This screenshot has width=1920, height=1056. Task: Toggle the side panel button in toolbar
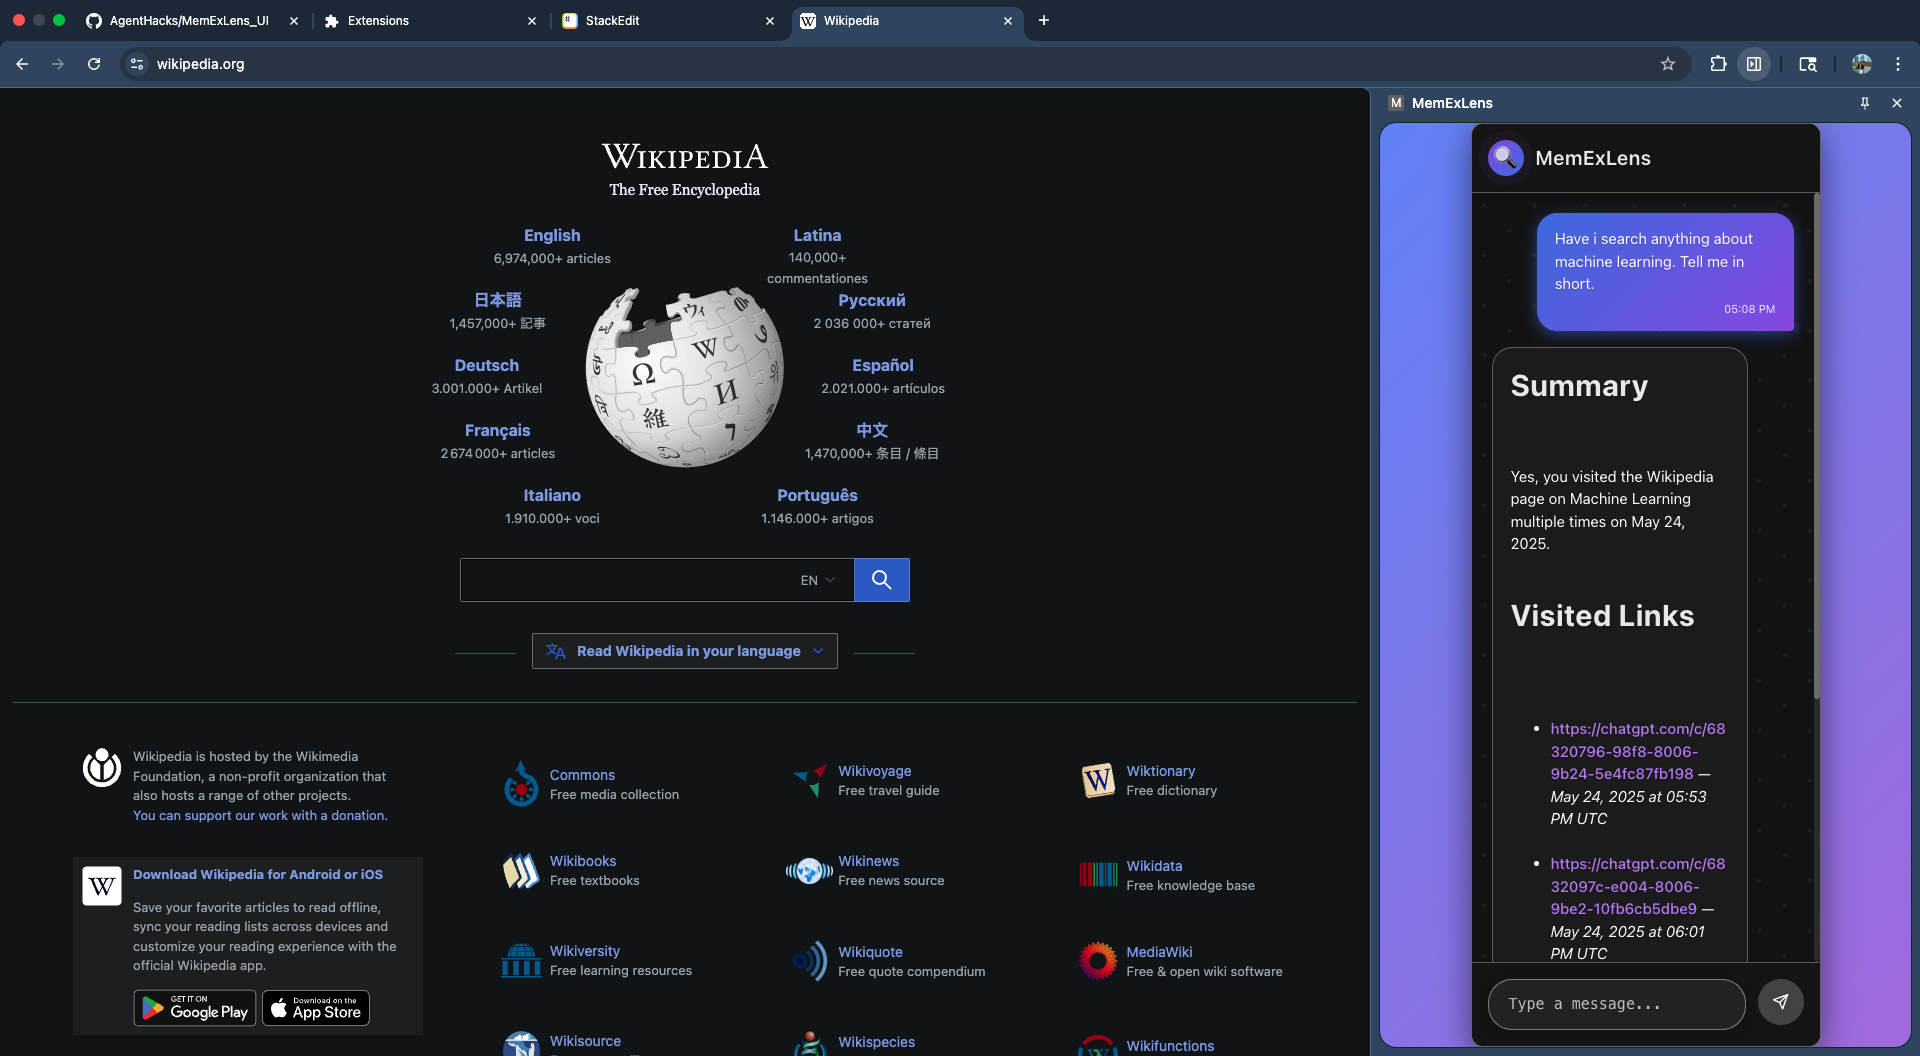click(1754, 64)
